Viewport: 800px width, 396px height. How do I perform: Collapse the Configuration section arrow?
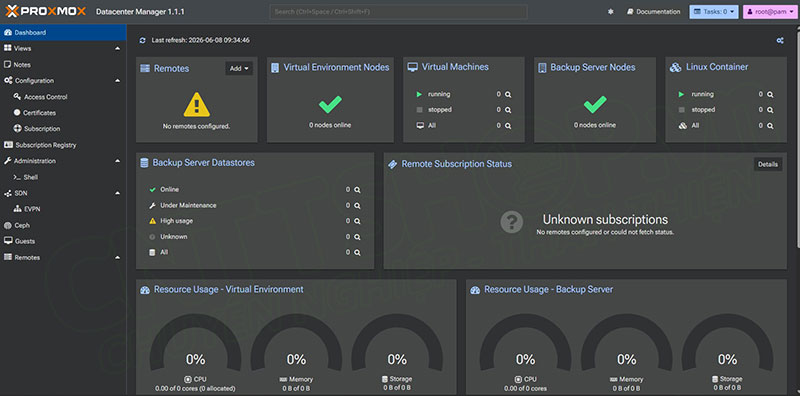[x=118, y=81]
